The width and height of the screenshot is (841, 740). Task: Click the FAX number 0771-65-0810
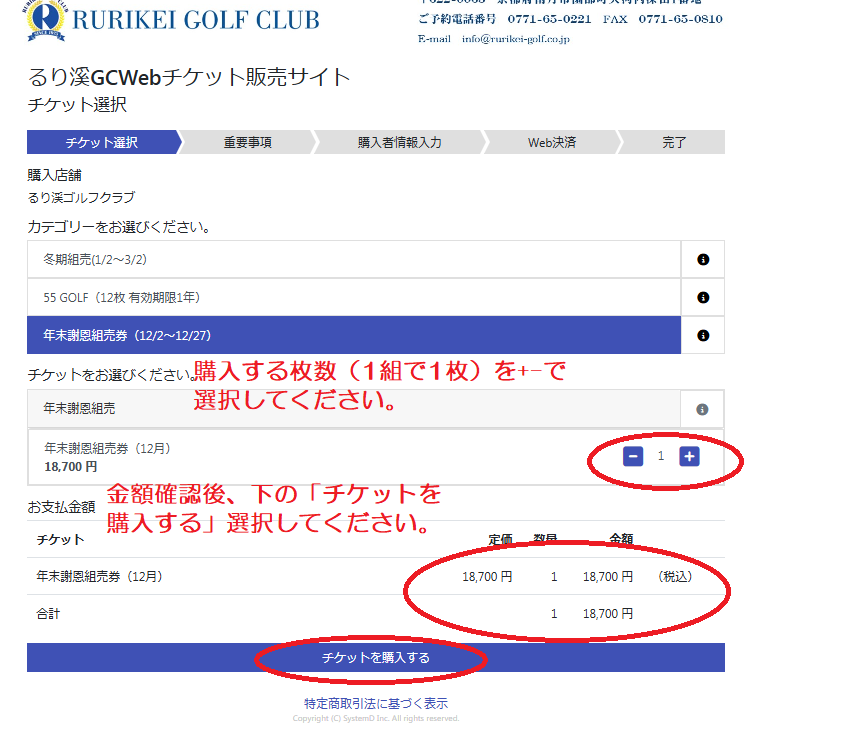680,19
